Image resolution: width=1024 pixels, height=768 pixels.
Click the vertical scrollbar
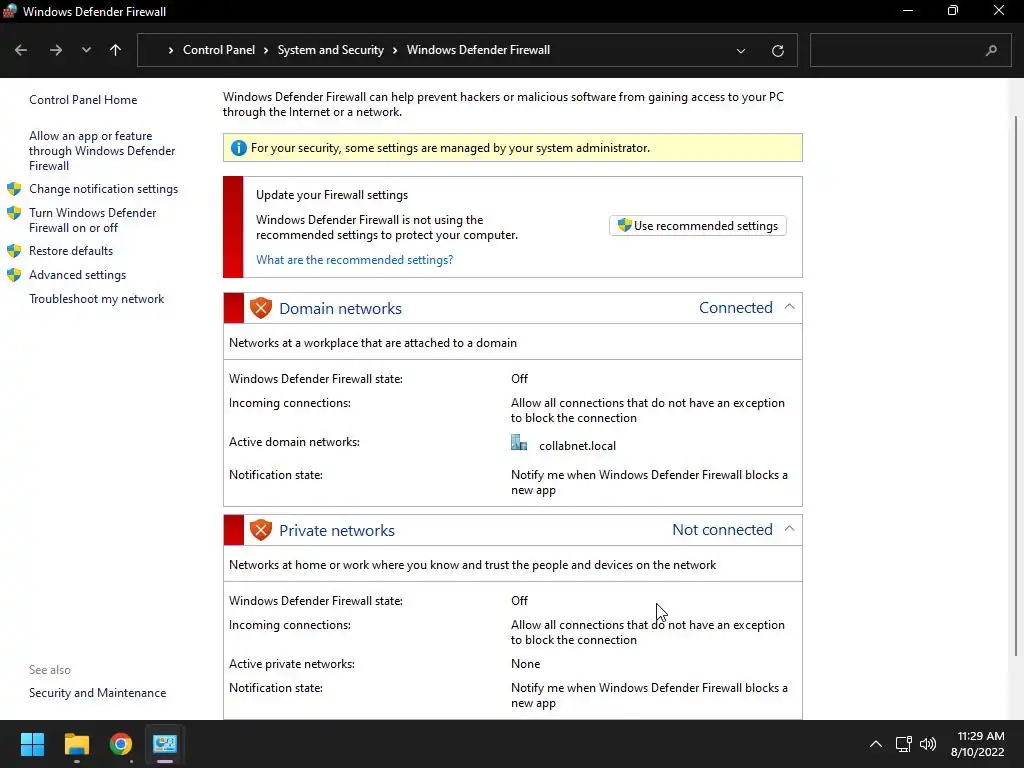[1016, 385]
